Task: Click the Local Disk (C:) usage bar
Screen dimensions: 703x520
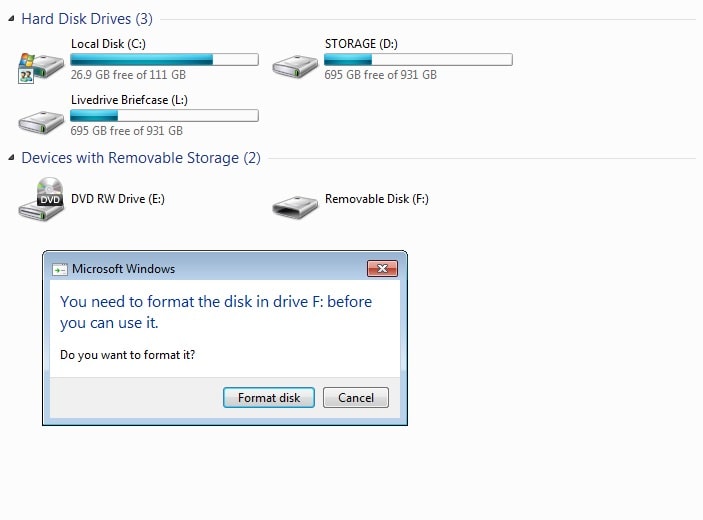Action: point(164,60)
